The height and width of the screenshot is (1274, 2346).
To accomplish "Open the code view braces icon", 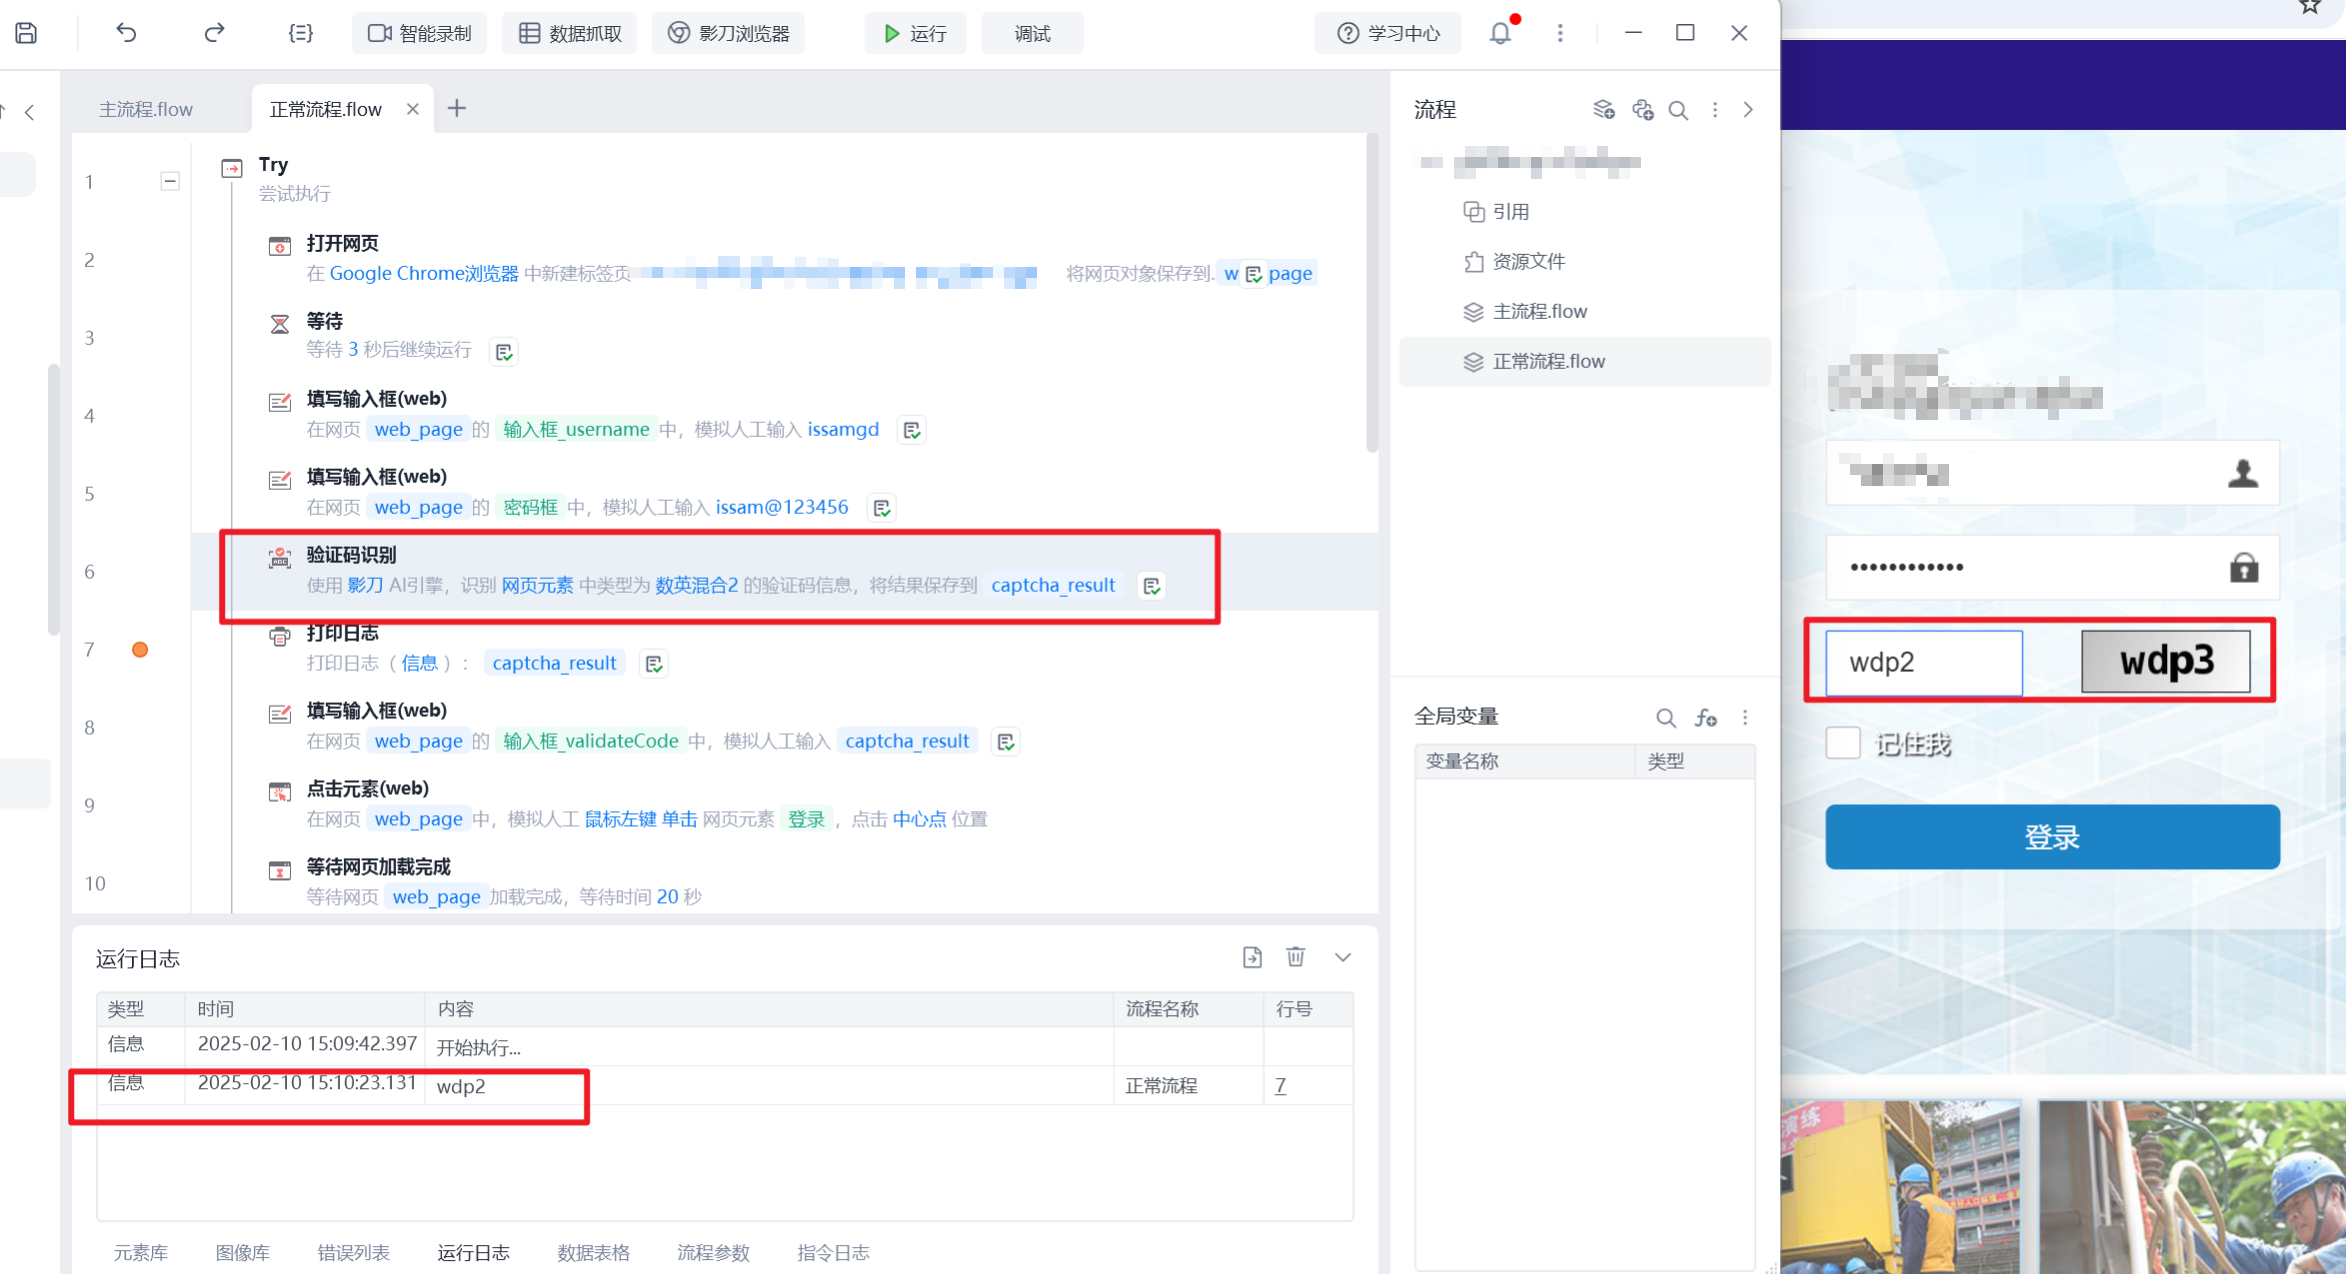I will (x=300, y=33).
